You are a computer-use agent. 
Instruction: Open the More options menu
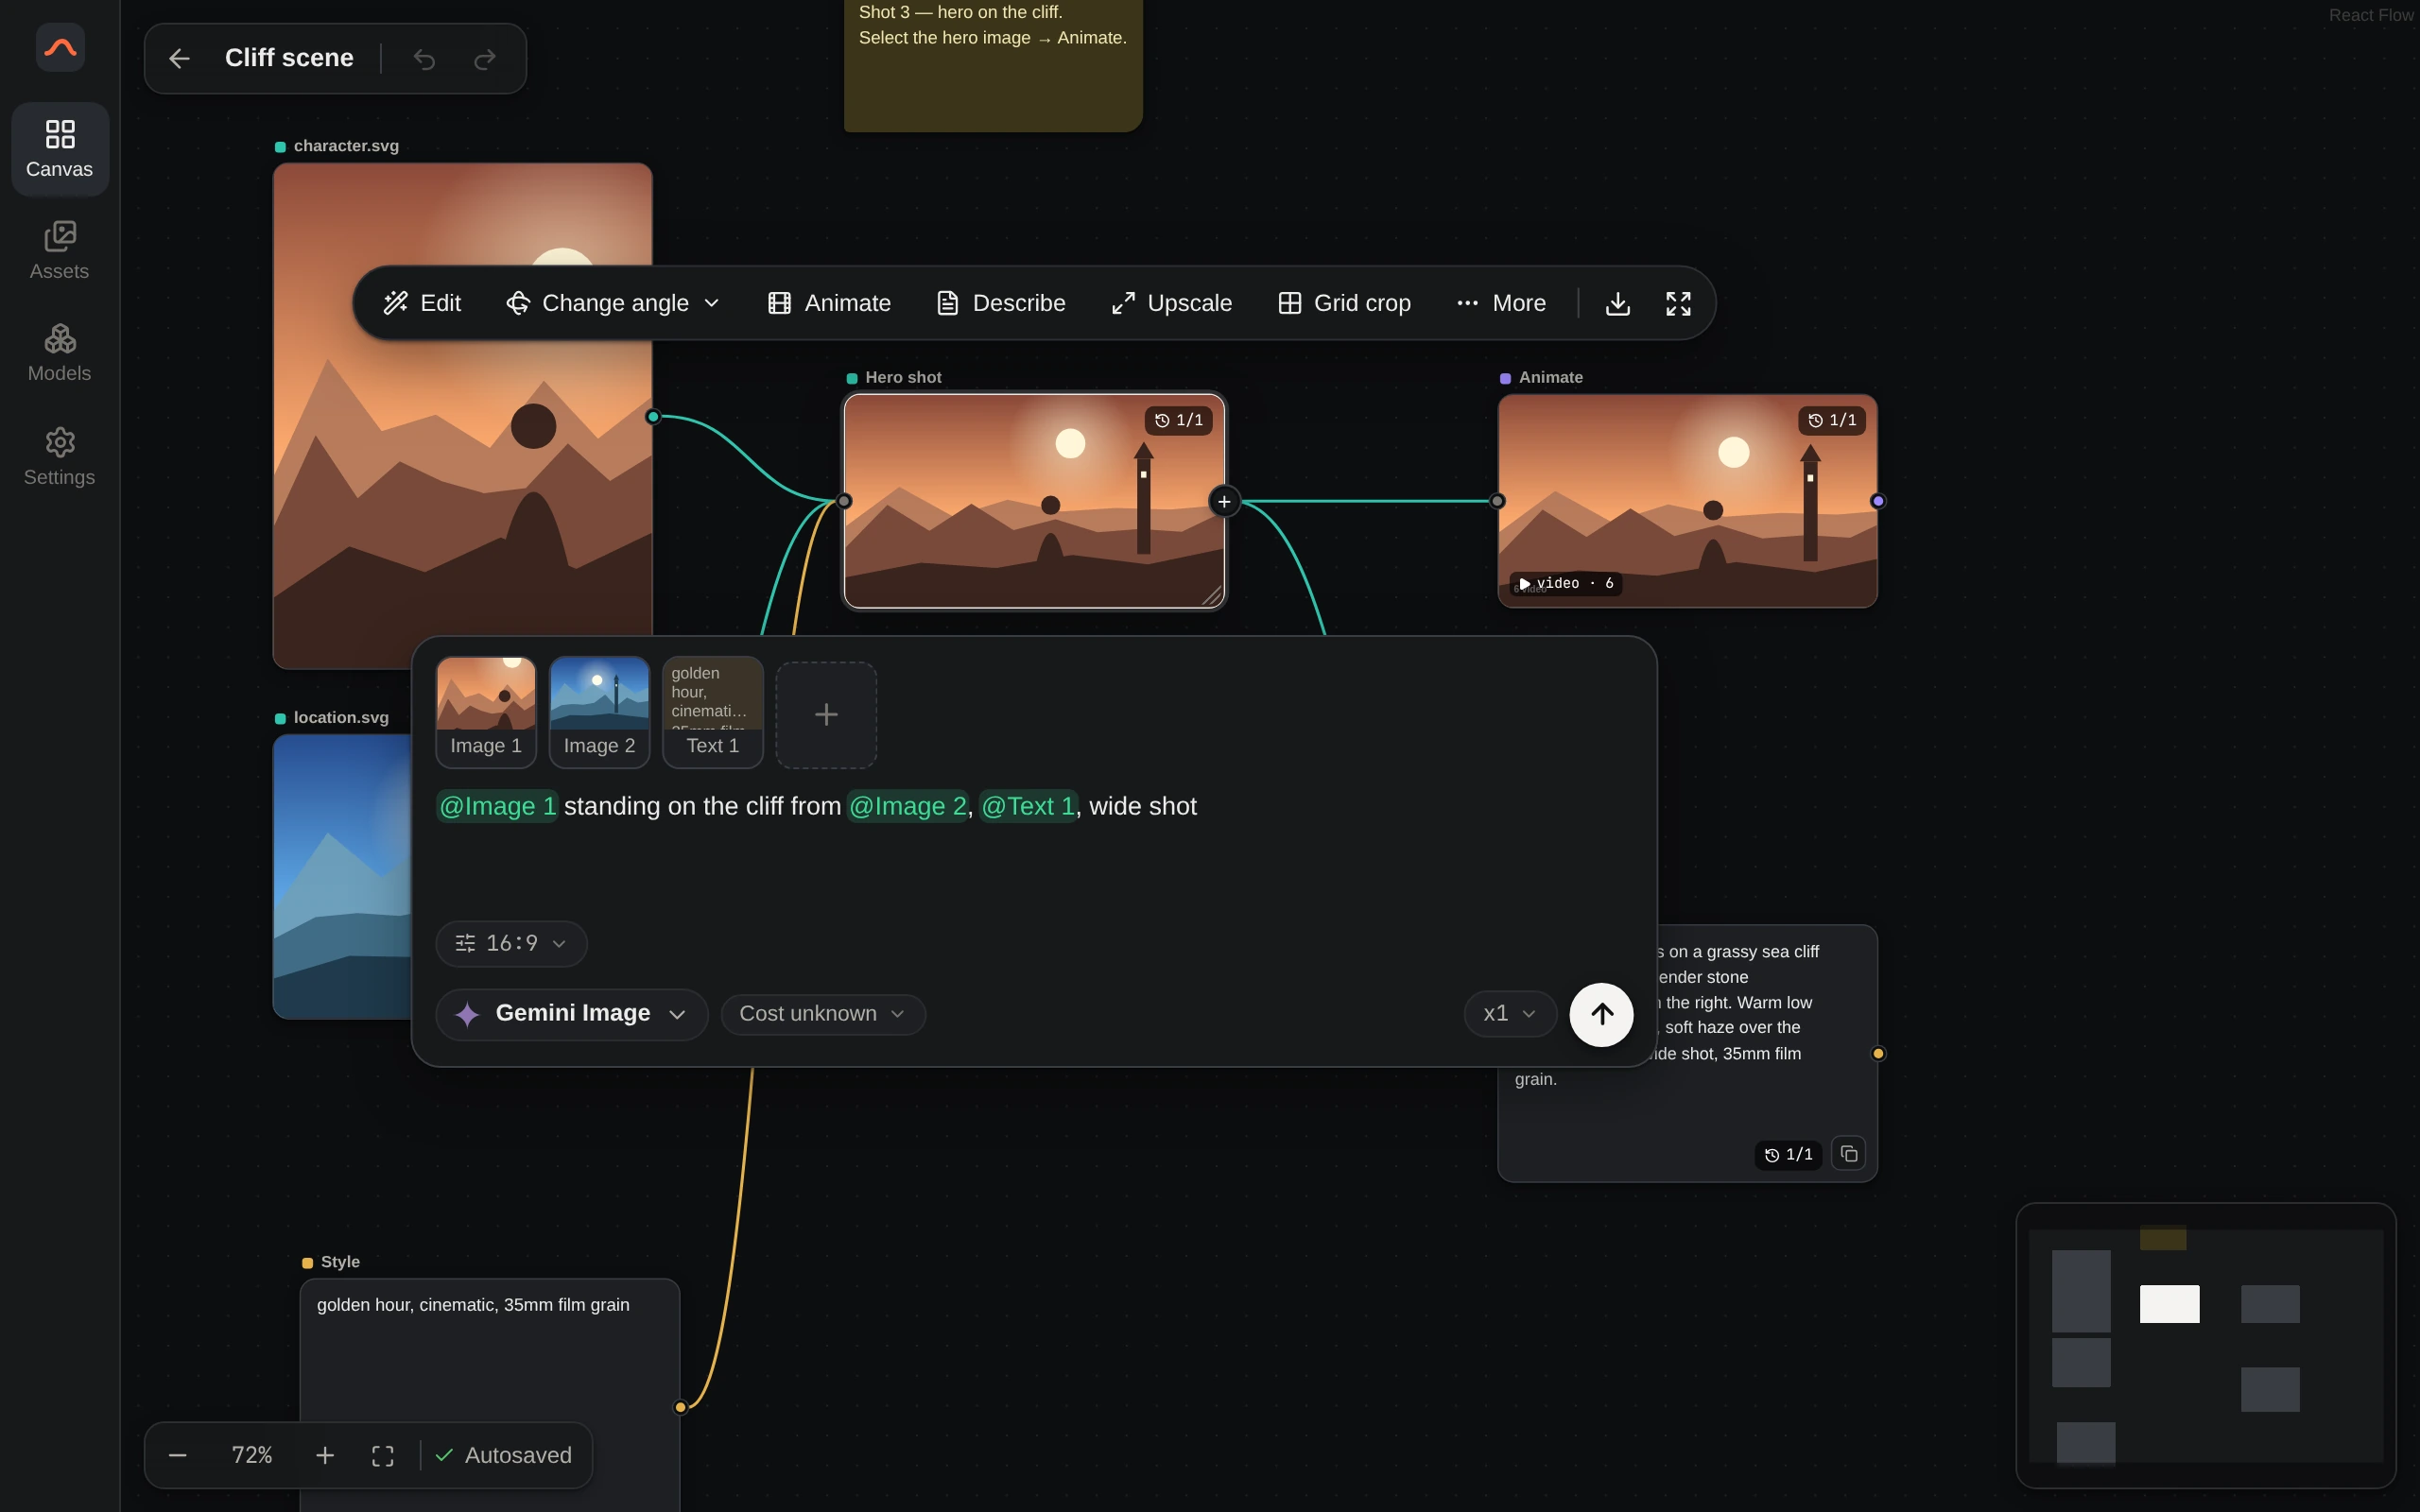1501,303
